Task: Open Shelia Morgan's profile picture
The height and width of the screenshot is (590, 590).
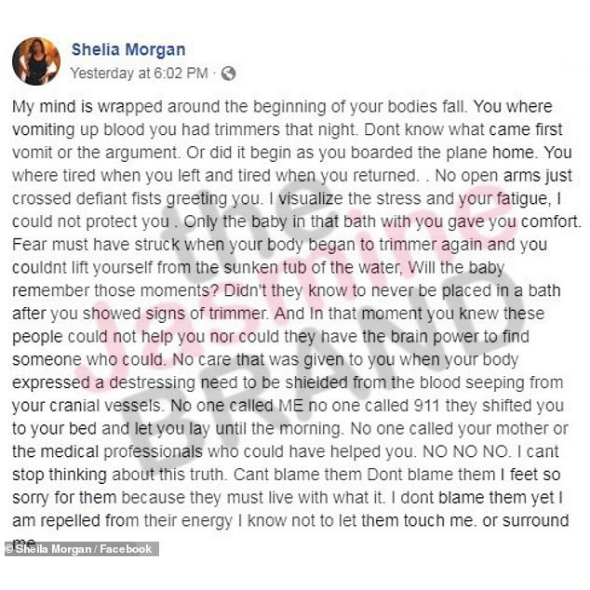Action: [36, 61]
